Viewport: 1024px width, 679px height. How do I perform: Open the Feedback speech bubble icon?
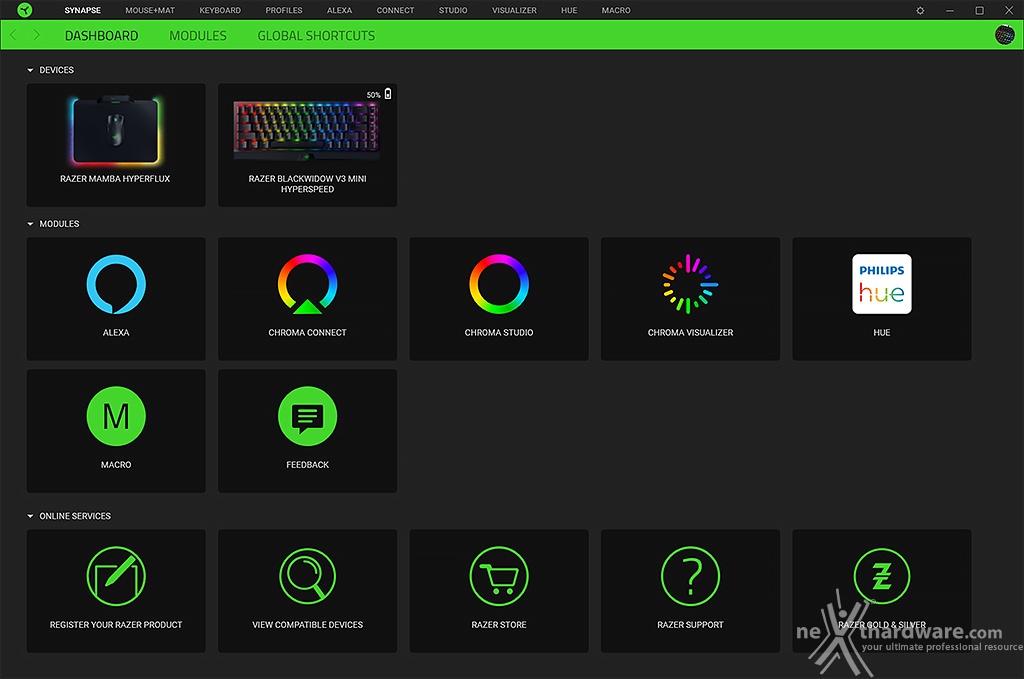308,417
